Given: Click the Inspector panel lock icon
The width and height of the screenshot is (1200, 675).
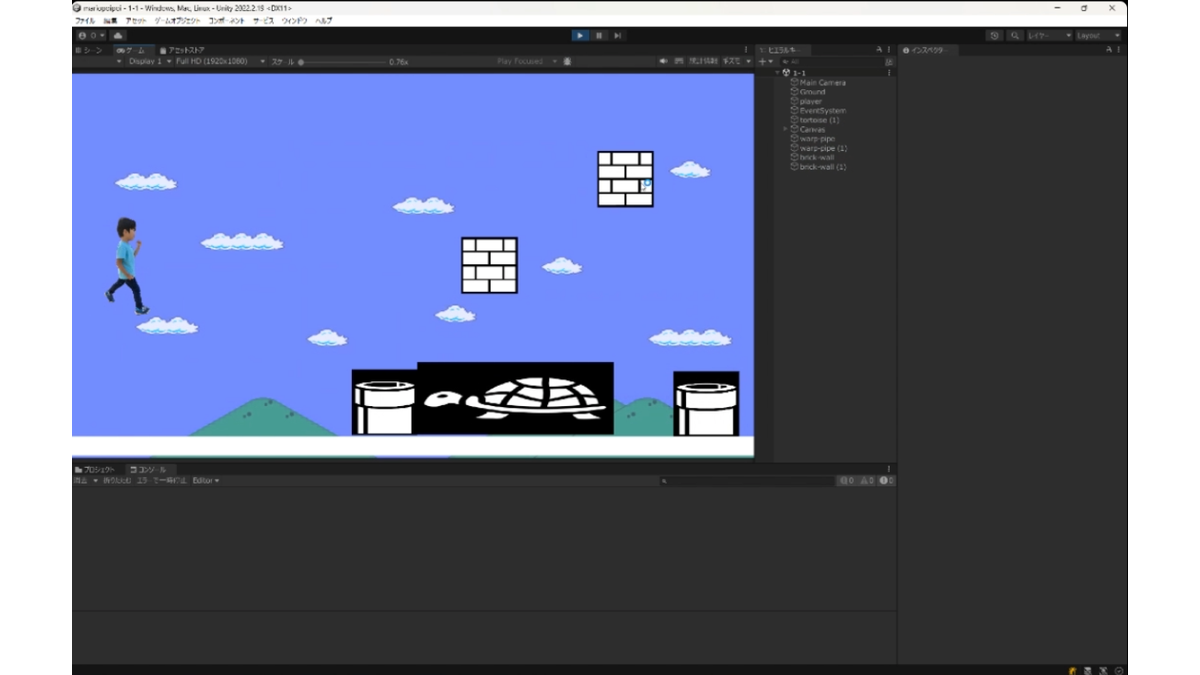Looking at the screenshot, I should (1109, 49).
